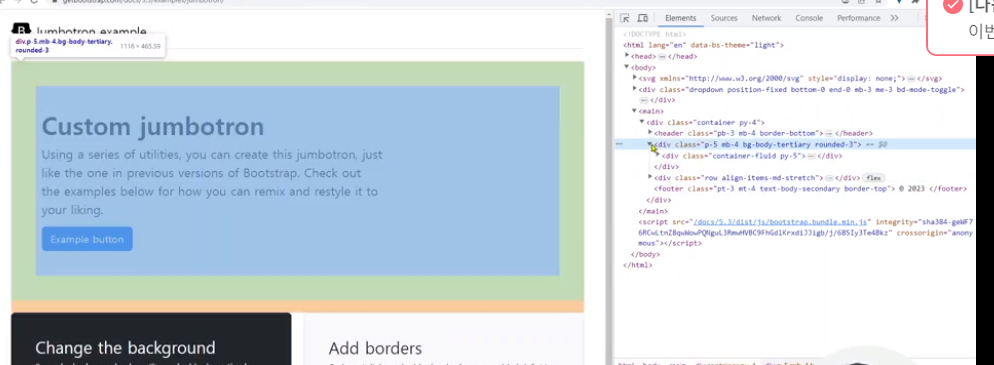This screenshot has width=994, height=365.
Task: Click ellipsis before dropdown div closing tag
Action: click(x=644, y=100)
